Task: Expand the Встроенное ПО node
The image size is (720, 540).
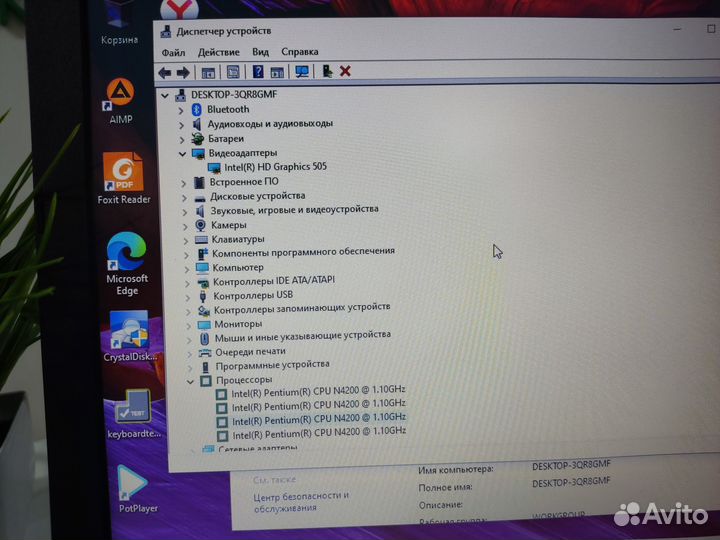Action: pos(184,183)
